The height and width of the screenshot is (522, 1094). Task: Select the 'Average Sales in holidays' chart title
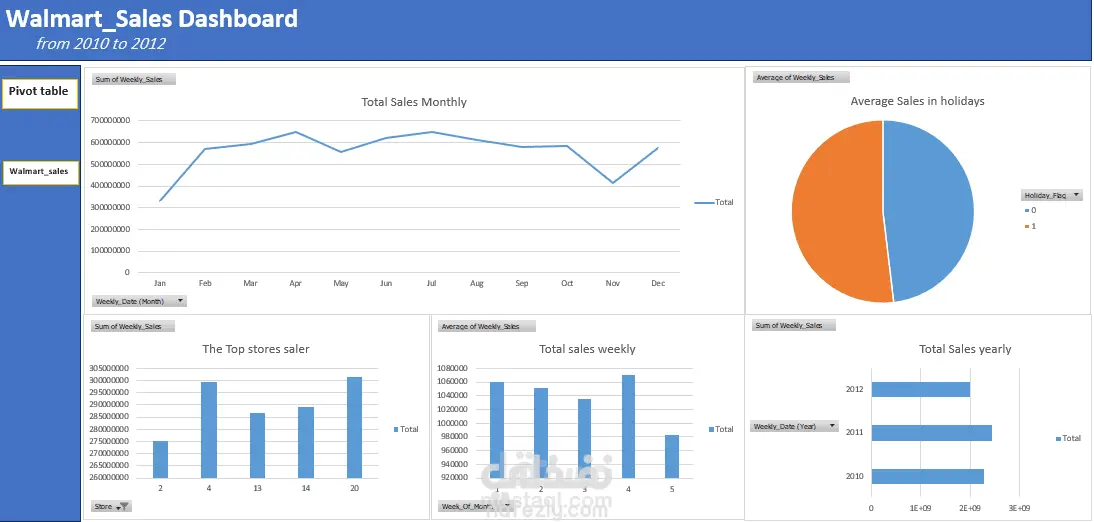point(917,101)
